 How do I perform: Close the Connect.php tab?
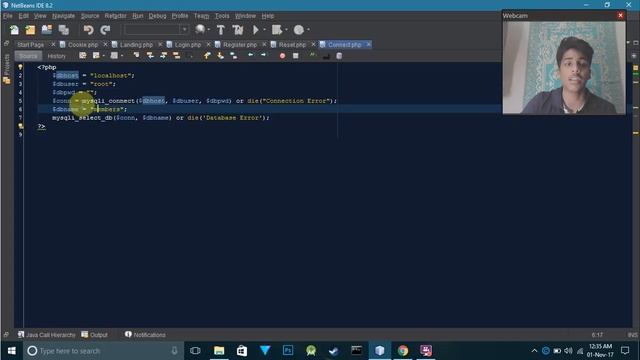(368, 44)
